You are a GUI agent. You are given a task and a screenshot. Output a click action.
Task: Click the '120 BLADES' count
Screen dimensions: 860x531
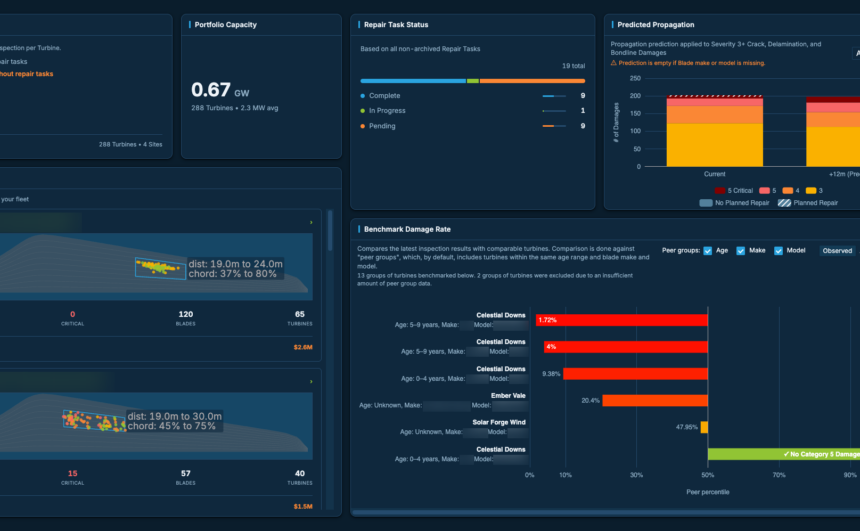[x=185, y=318]
